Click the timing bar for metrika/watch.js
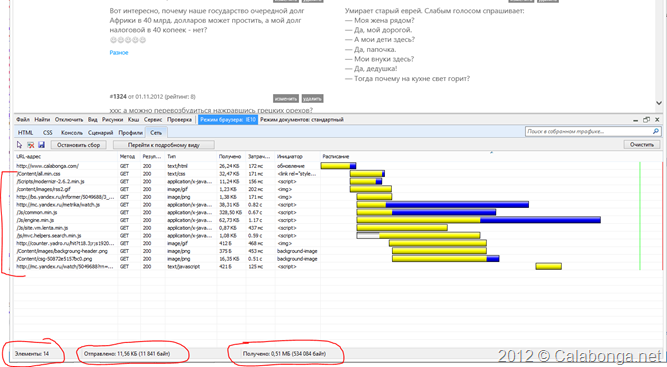 coord(442,205)
